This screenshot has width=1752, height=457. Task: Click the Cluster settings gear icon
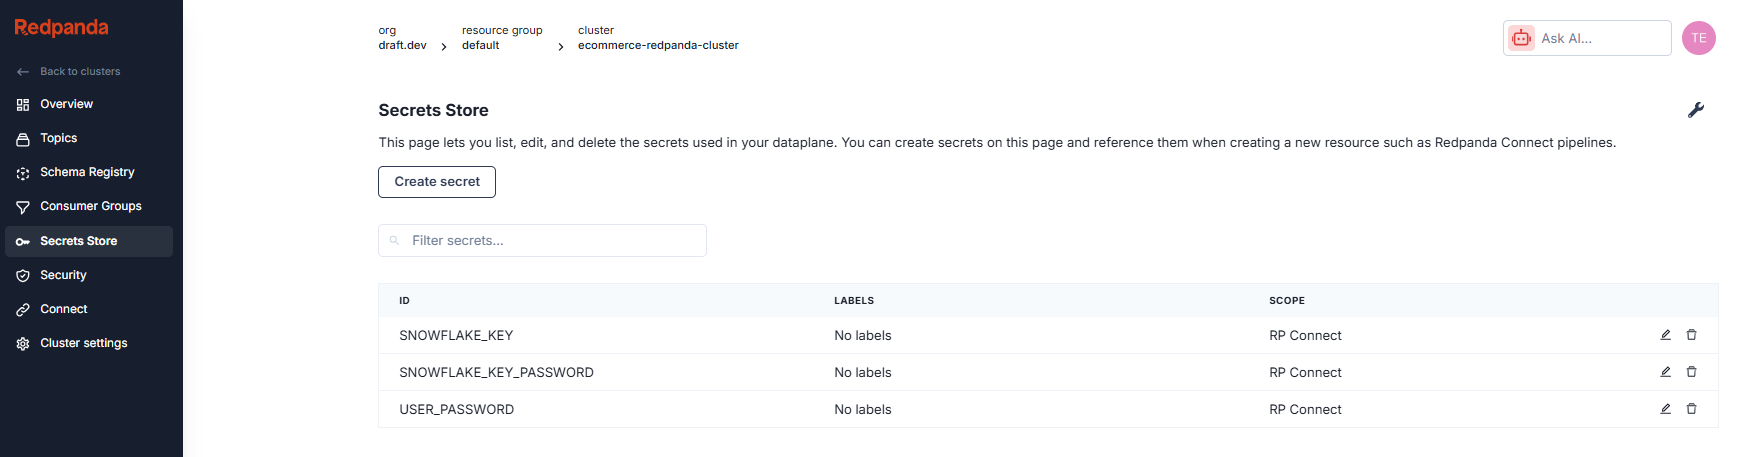pyautogui.click(x=23, y=344)
